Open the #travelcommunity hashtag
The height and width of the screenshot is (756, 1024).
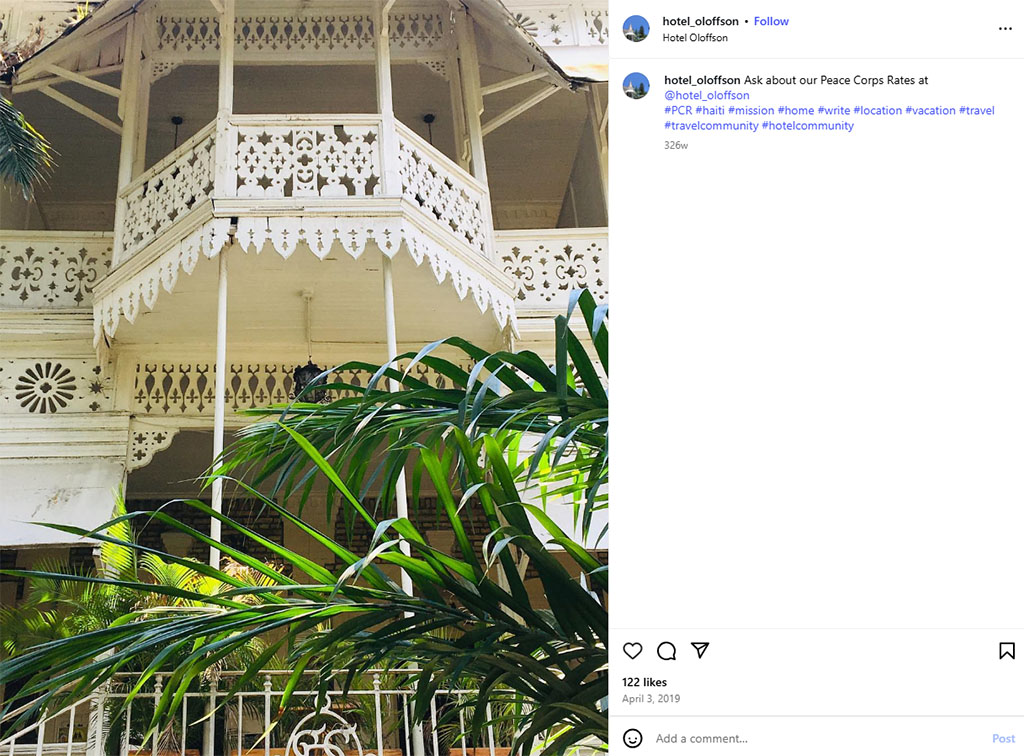point(711,126)
